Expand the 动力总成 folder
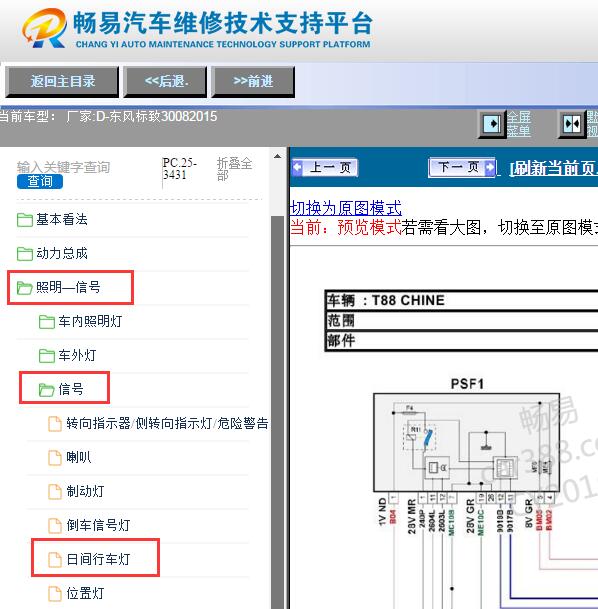The height and width of the screenshot is (609, 598). pos(62,253)
